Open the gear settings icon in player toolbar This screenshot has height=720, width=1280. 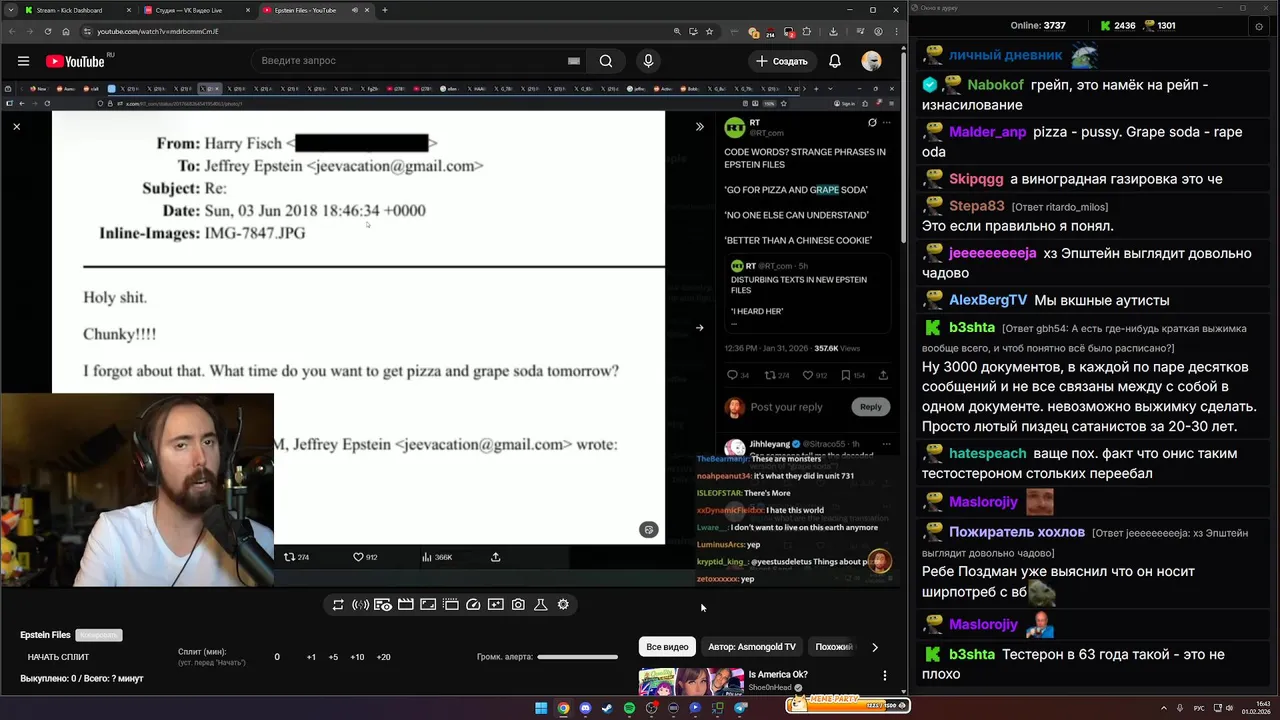point(563,604)
